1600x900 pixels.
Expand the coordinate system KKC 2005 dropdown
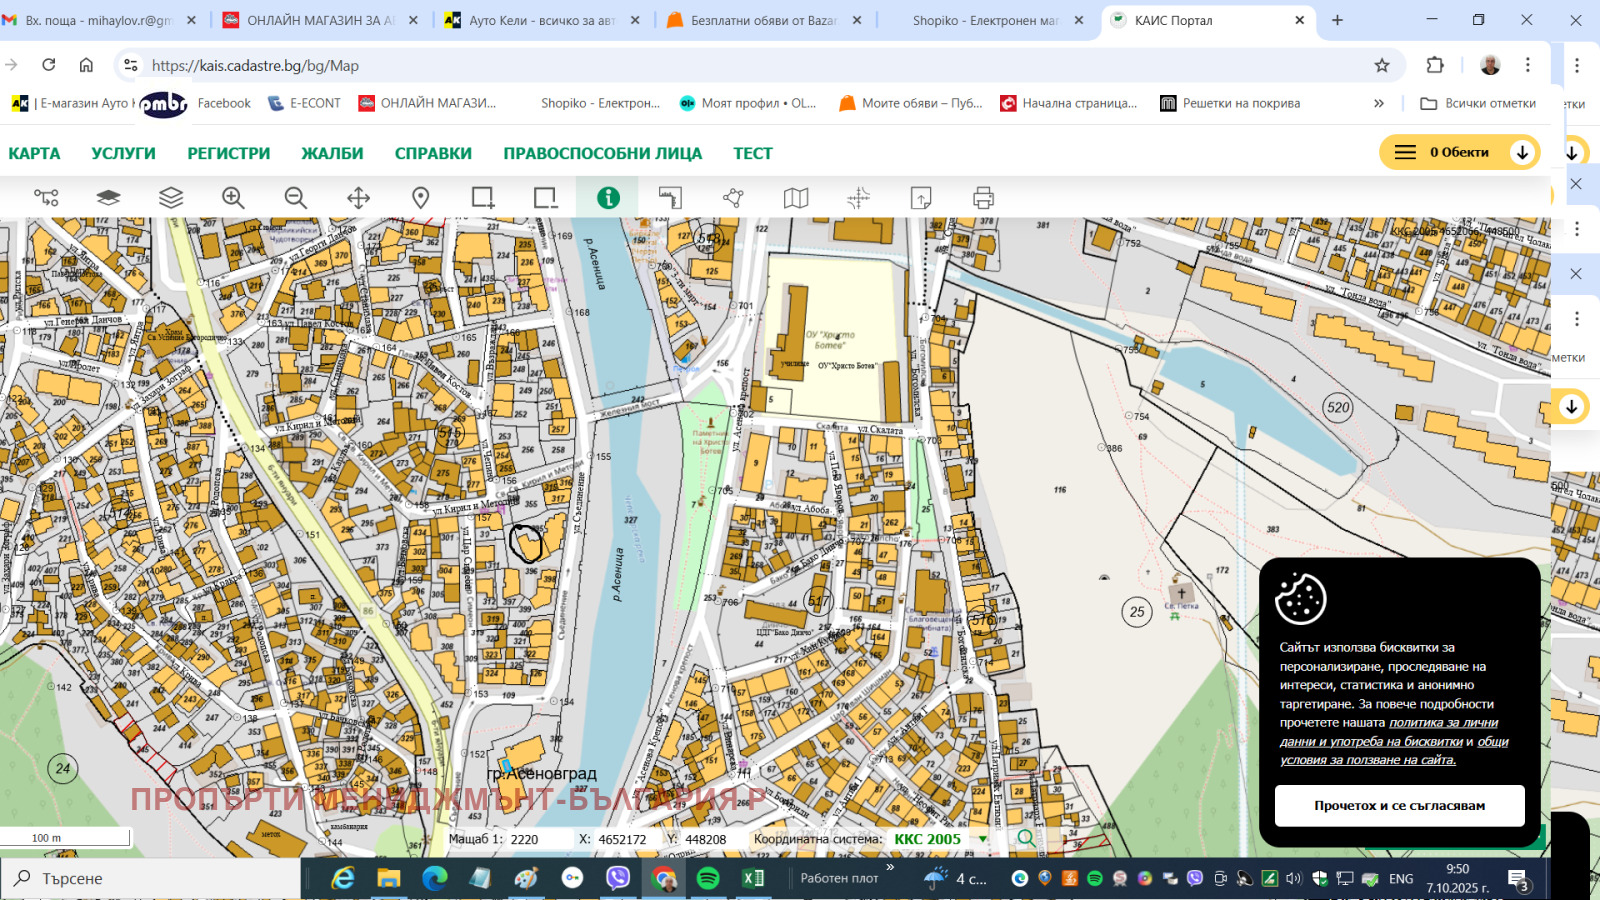[982, 839]
